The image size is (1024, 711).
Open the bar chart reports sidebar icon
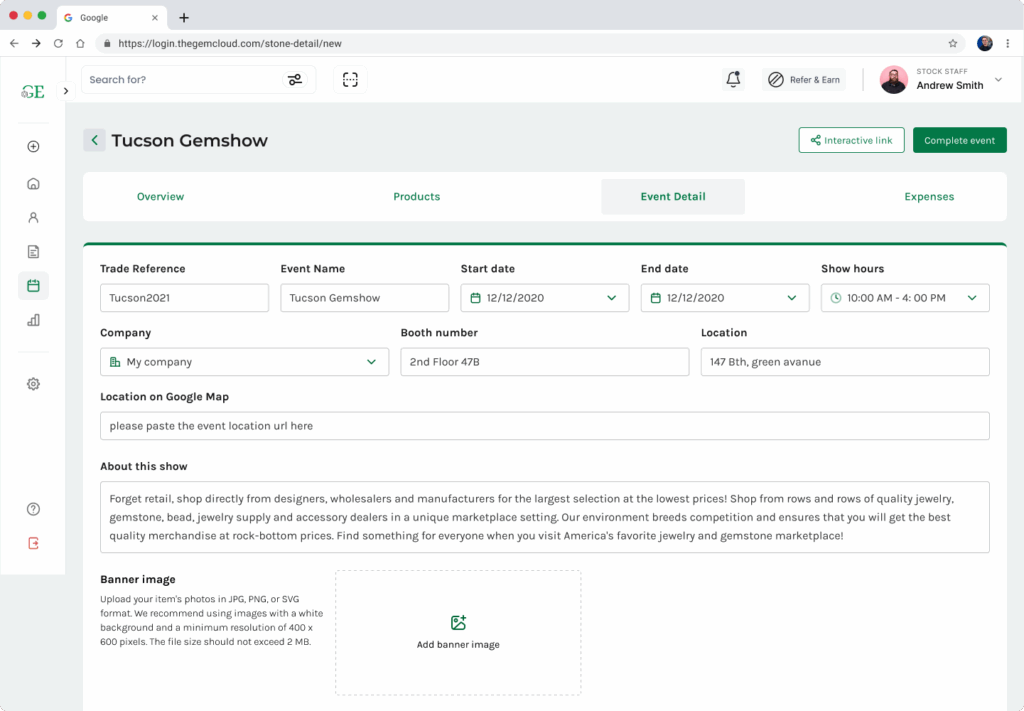pos(33,321)
